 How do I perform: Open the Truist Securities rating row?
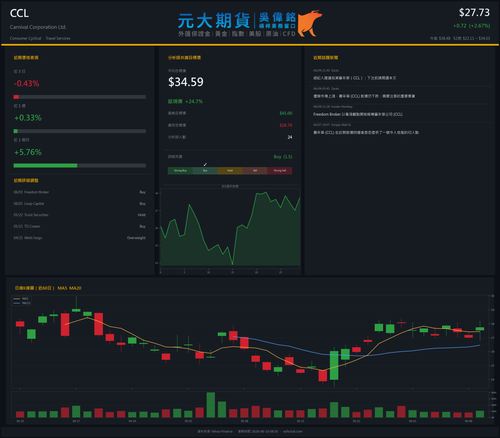[x=80, y=215]
